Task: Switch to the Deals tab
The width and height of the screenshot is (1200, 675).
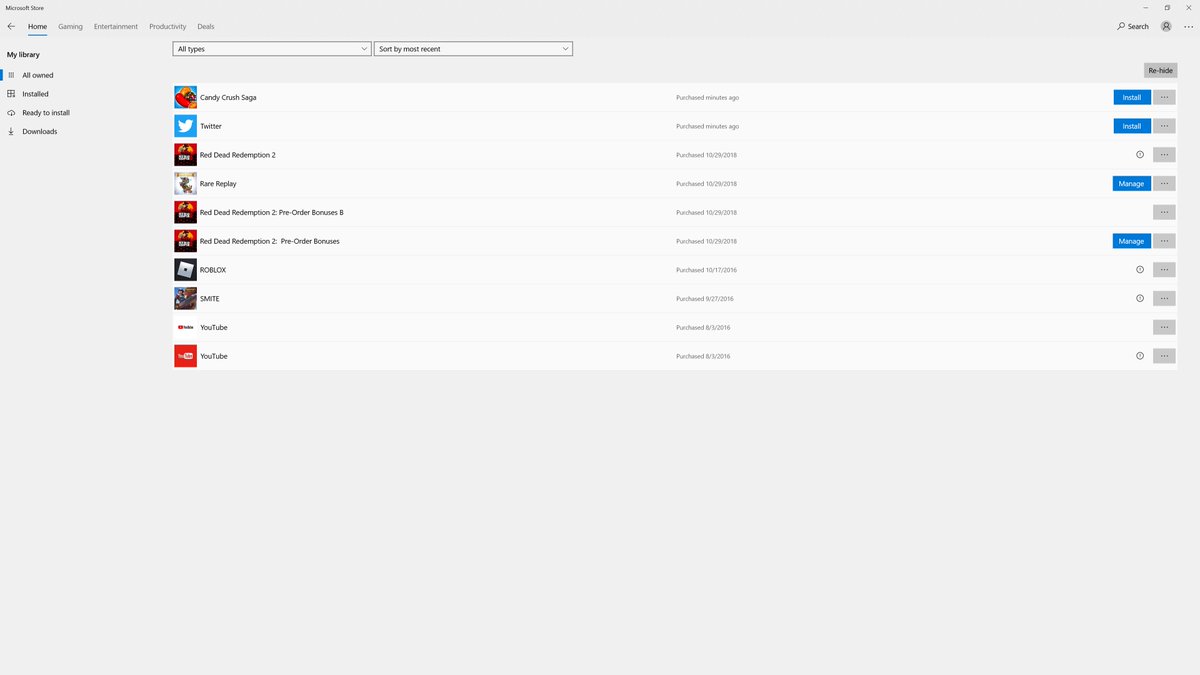Action: tap(206, 27)
